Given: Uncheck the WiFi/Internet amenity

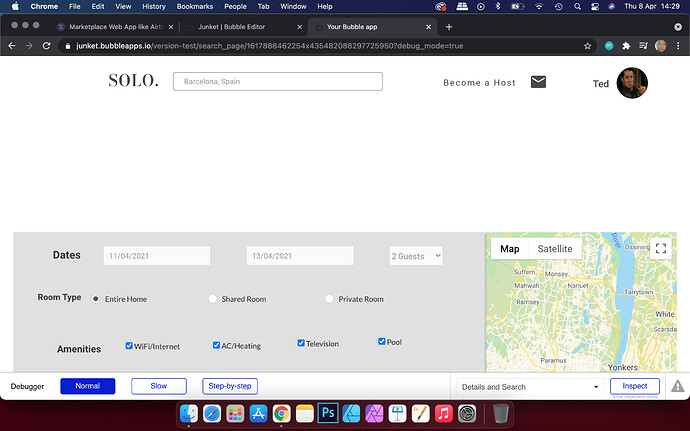Looking at the screenshot, I should [x=129, y=346].
